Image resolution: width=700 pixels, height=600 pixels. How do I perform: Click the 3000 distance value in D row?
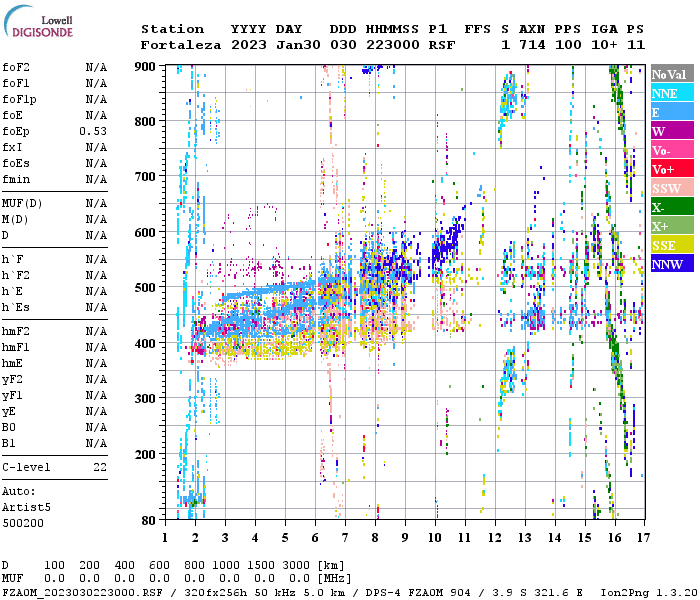tap(296, 565)
